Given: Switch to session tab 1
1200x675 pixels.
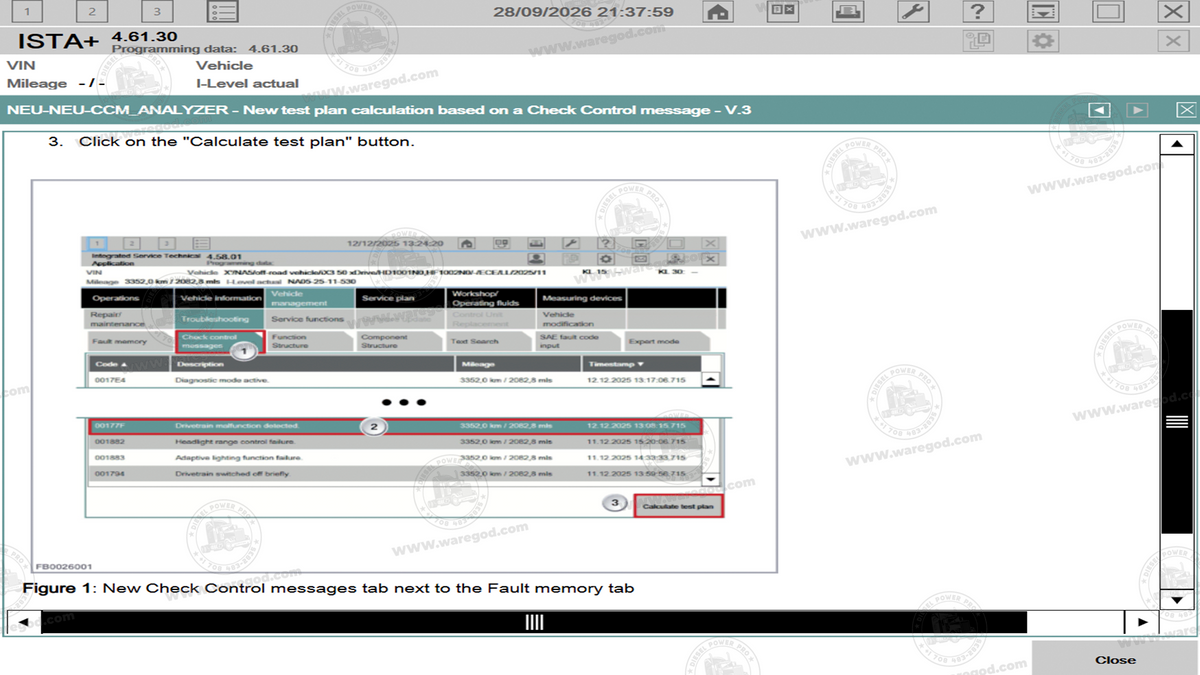Looking at the screenshot, I should (26, 12).
